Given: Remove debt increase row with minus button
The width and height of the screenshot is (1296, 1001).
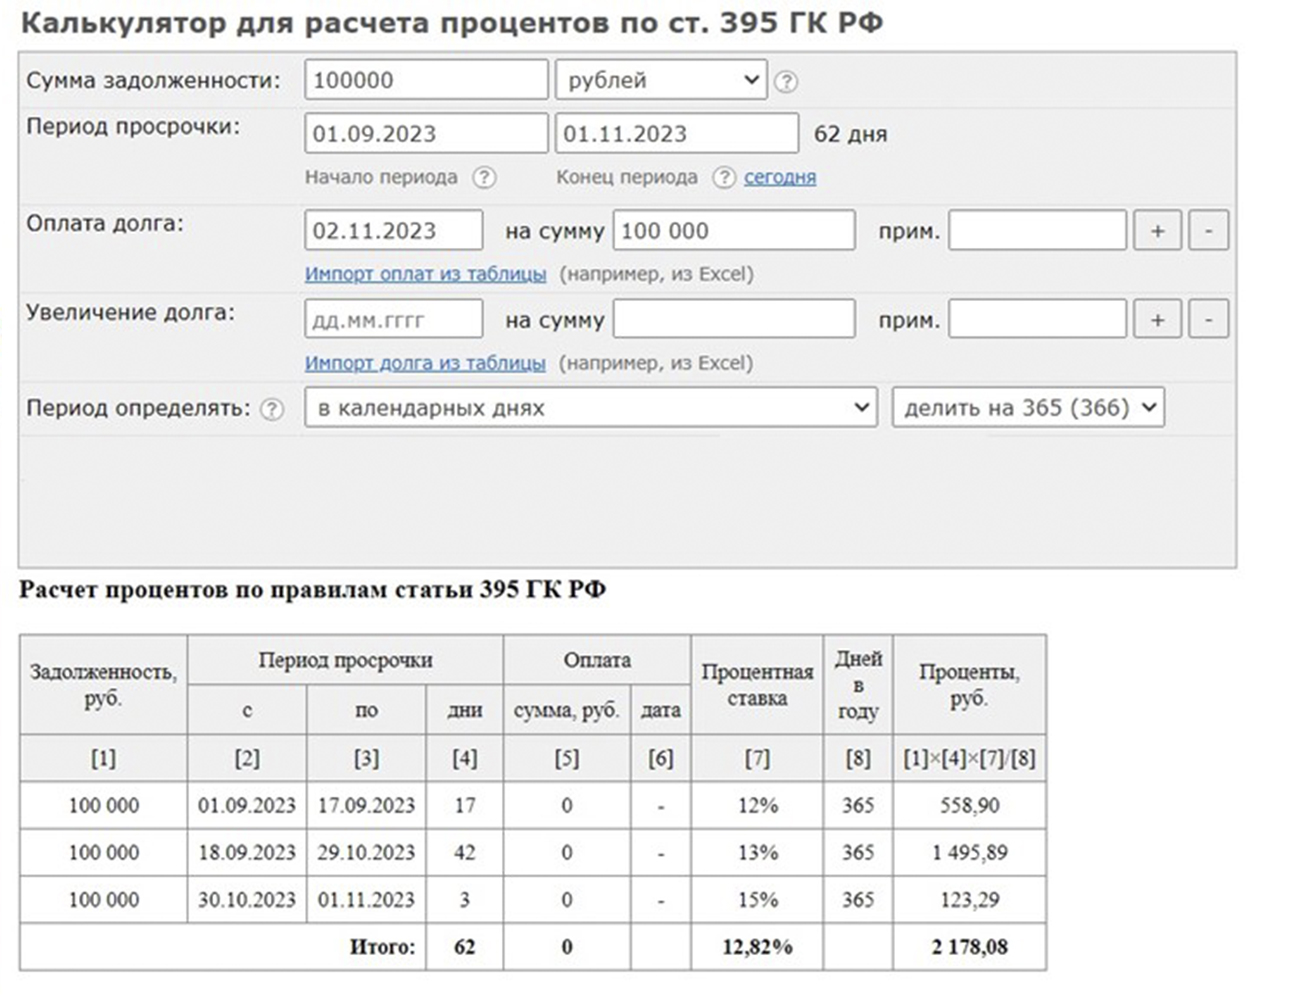Looking at the screenshot, I should (1208, 320).
